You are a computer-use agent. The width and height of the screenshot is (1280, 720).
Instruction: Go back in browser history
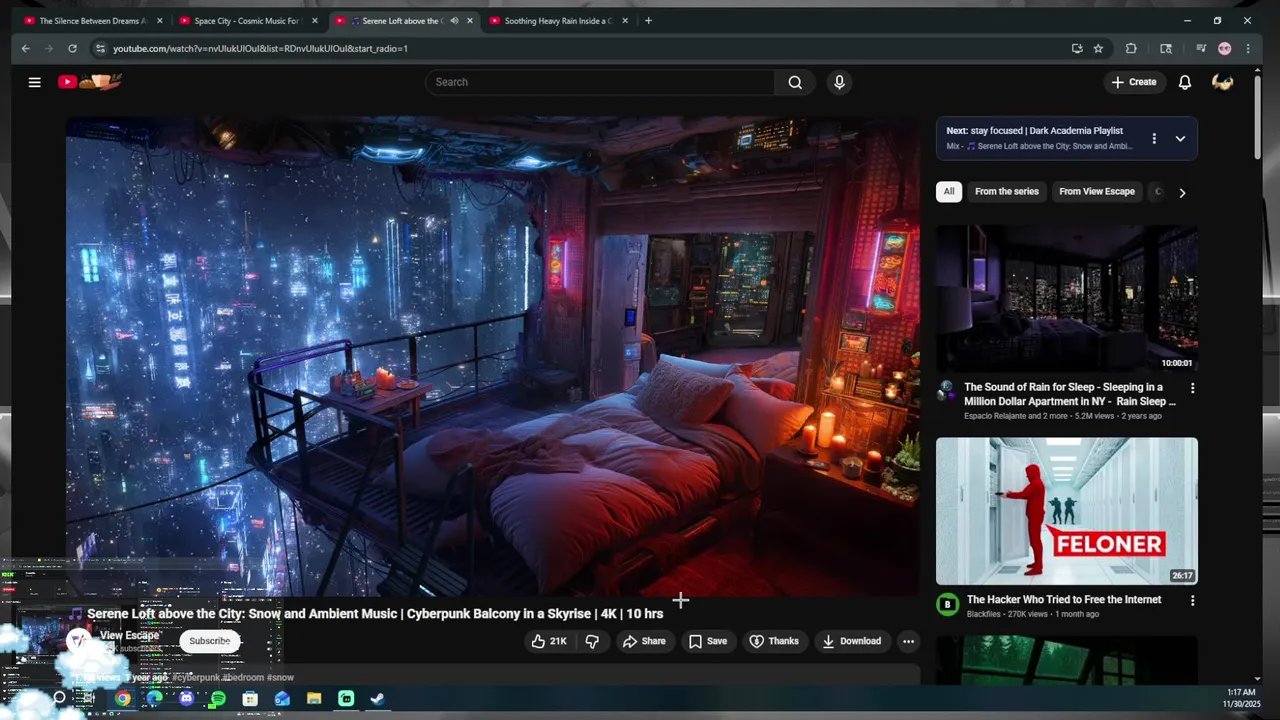(26, 48)
